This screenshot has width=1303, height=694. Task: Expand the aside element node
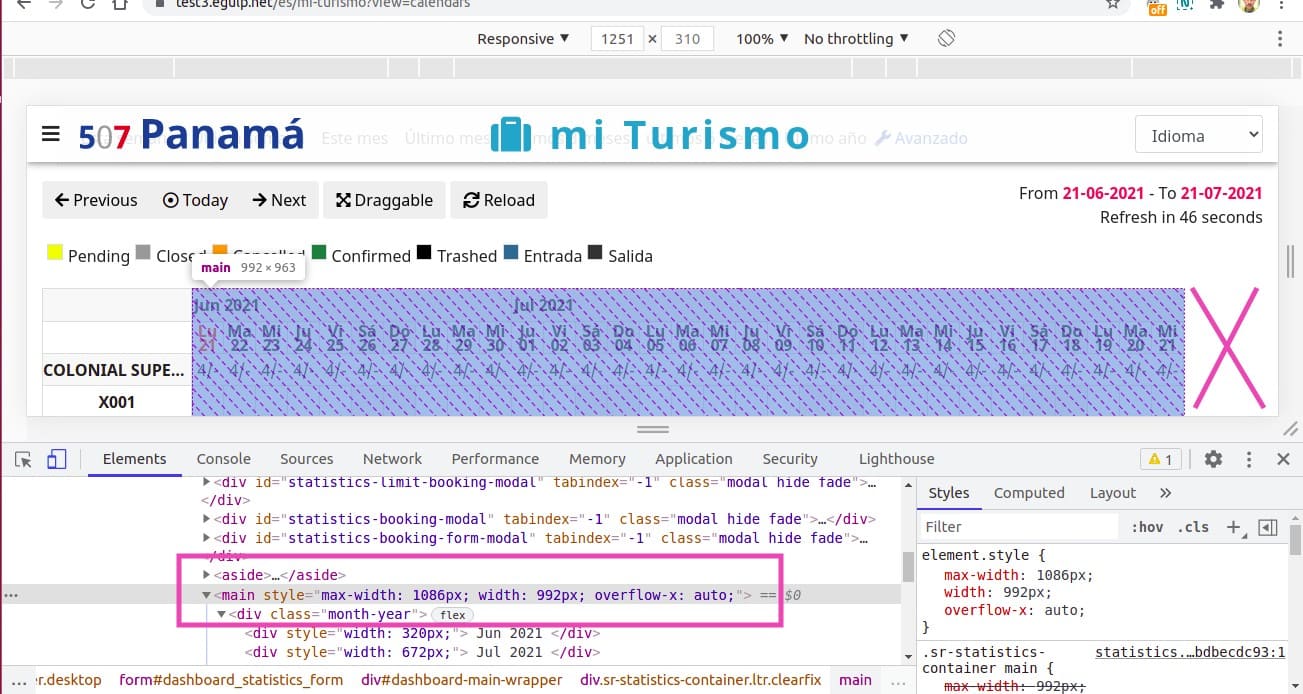pyautogui.click(x=207, y=575)
